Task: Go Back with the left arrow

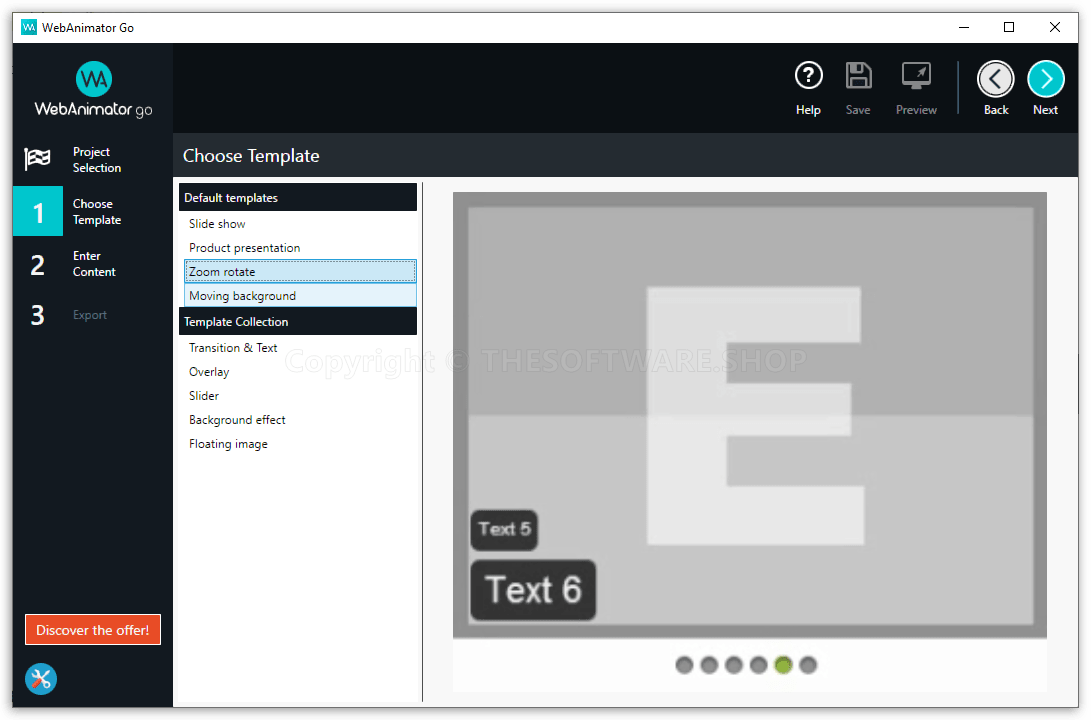Action: coord(995,79)
